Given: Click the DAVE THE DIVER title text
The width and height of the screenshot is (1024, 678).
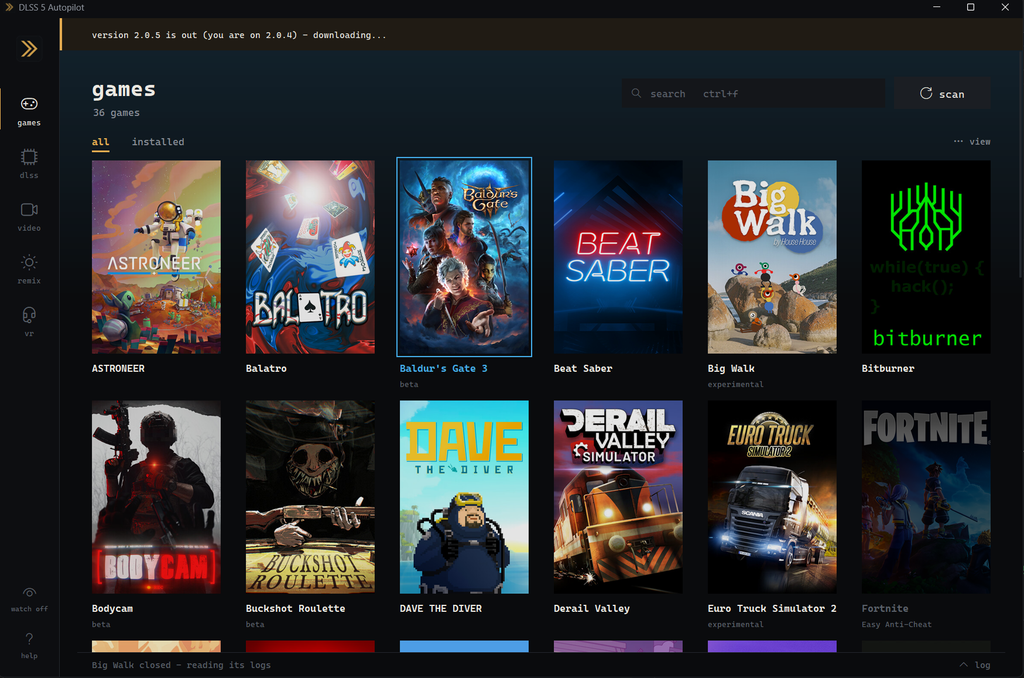Looking at the screenshot, I should coord(441,608).
